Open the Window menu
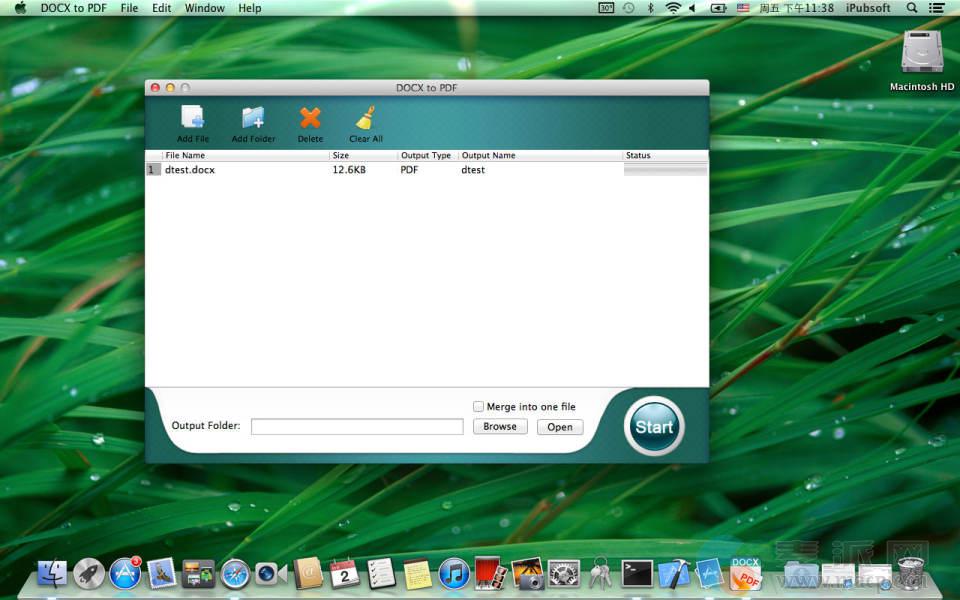 coord(205,8)
